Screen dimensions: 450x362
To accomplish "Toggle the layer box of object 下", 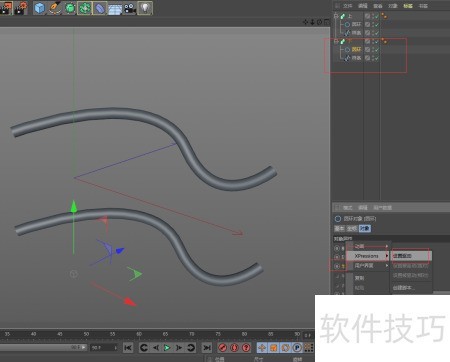I will click(367, 41).
